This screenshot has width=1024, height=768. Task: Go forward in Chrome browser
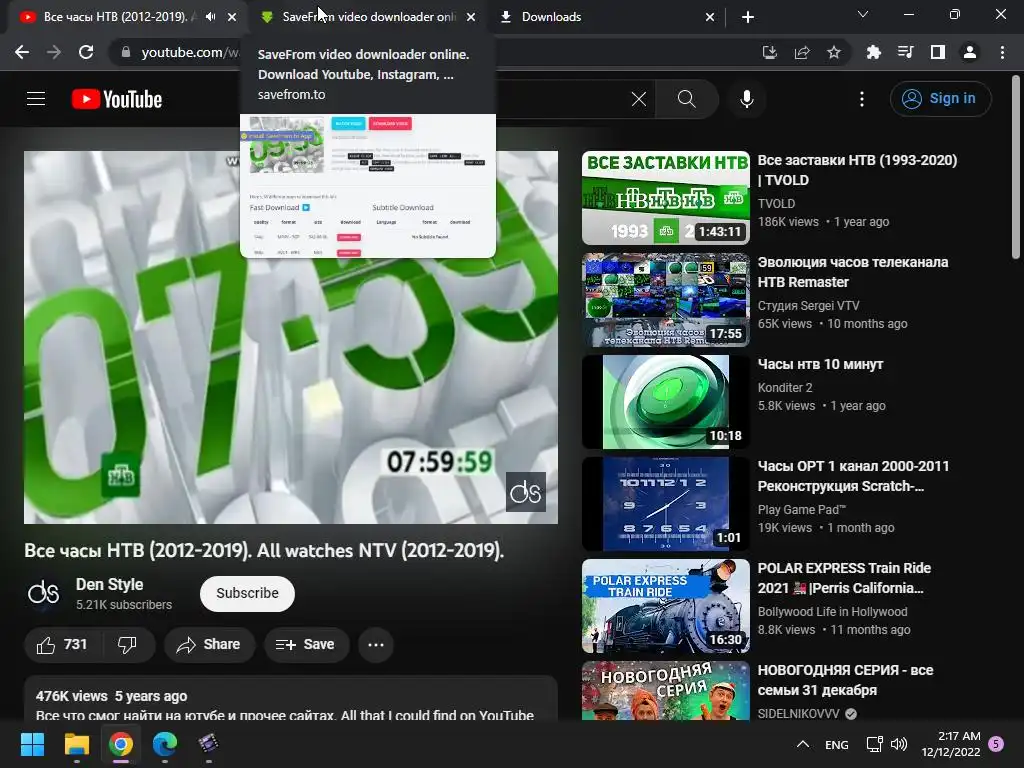coord(54,52)
